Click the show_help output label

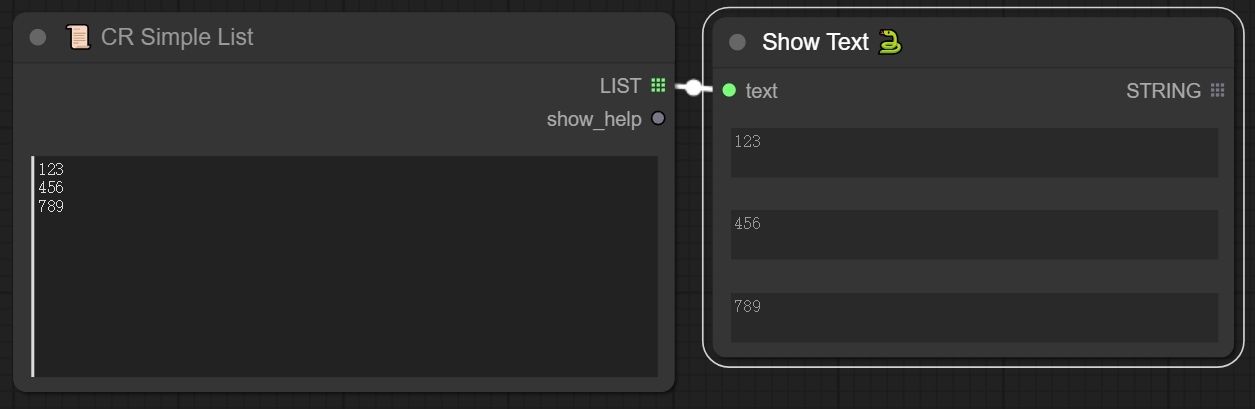[x=593, y=120]
